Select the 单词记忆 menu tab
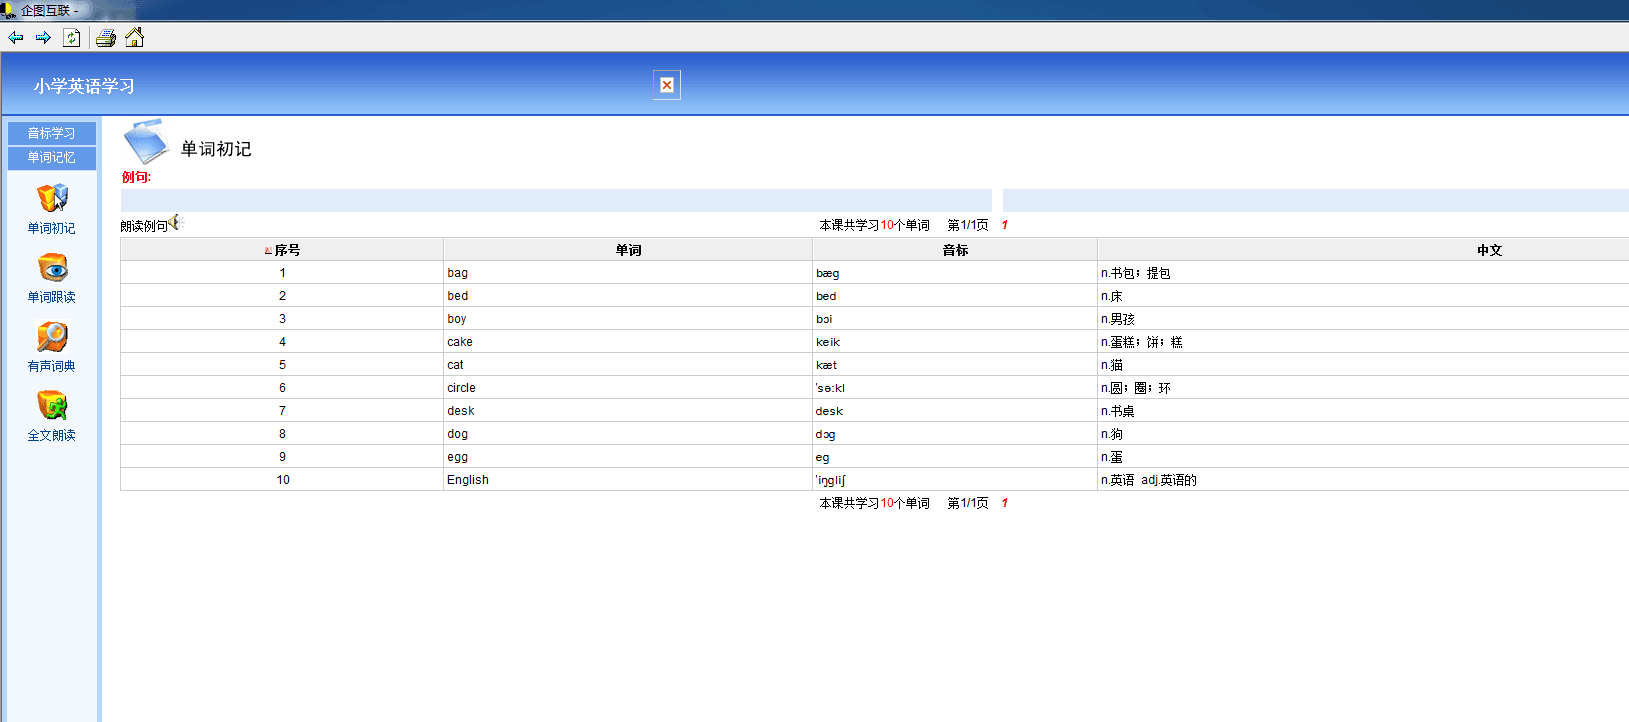Viewport: 1629px width, 722px height. click(x=52, y=157)
